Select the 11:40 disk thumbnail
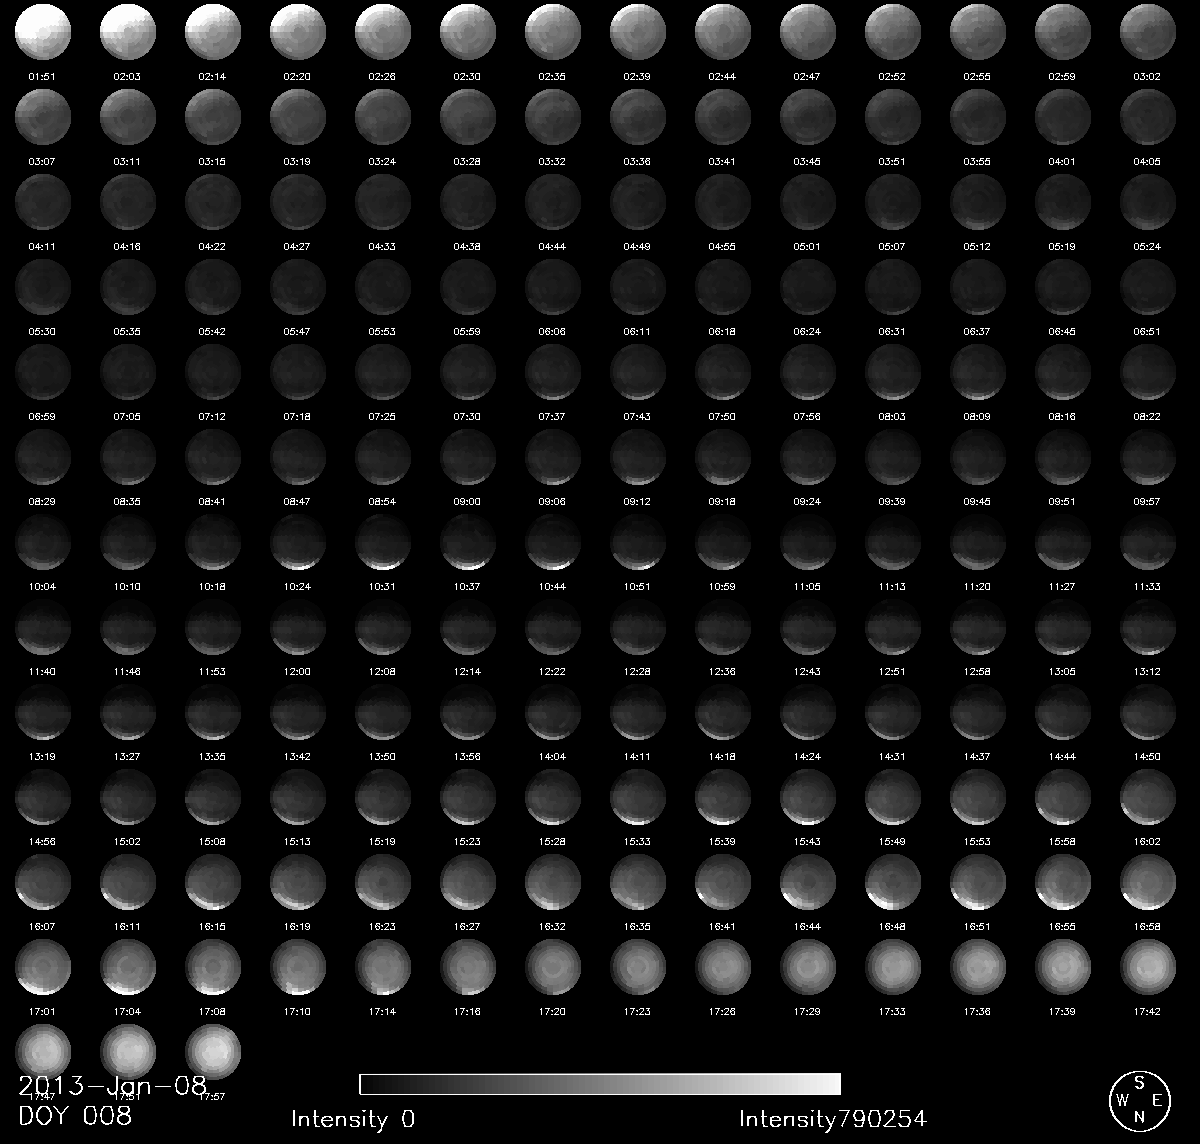The width and height of the screenshot is (1200, 1144). 43,628
